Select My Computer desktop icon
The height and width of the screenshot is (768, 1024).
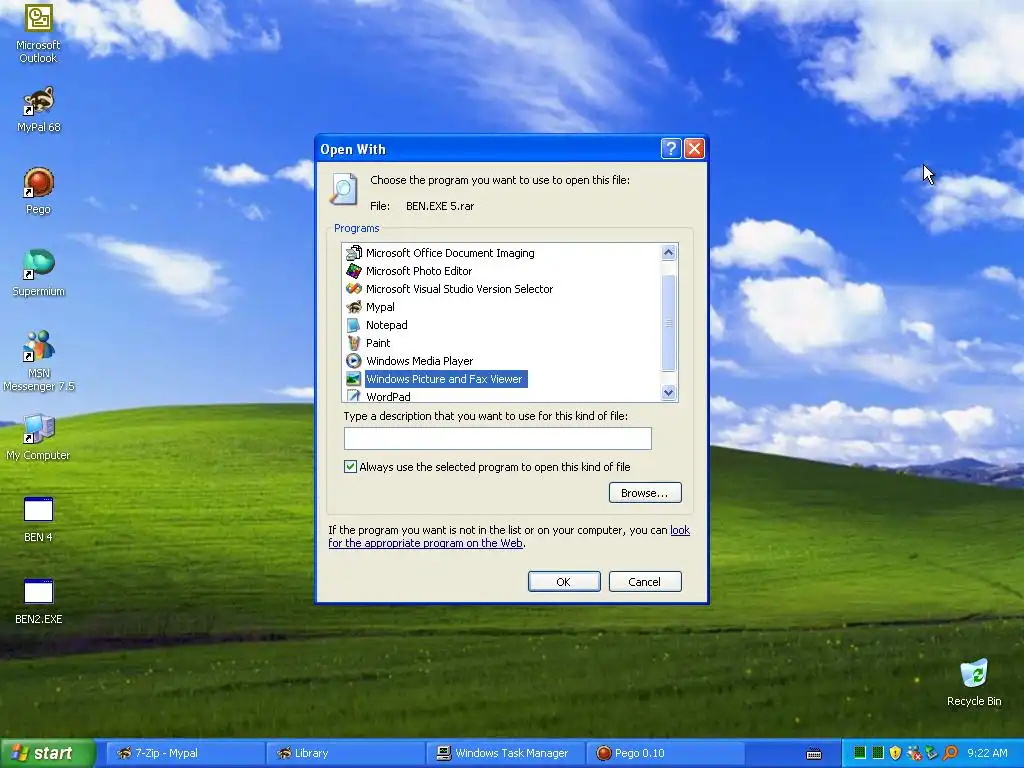coord(38,437)
